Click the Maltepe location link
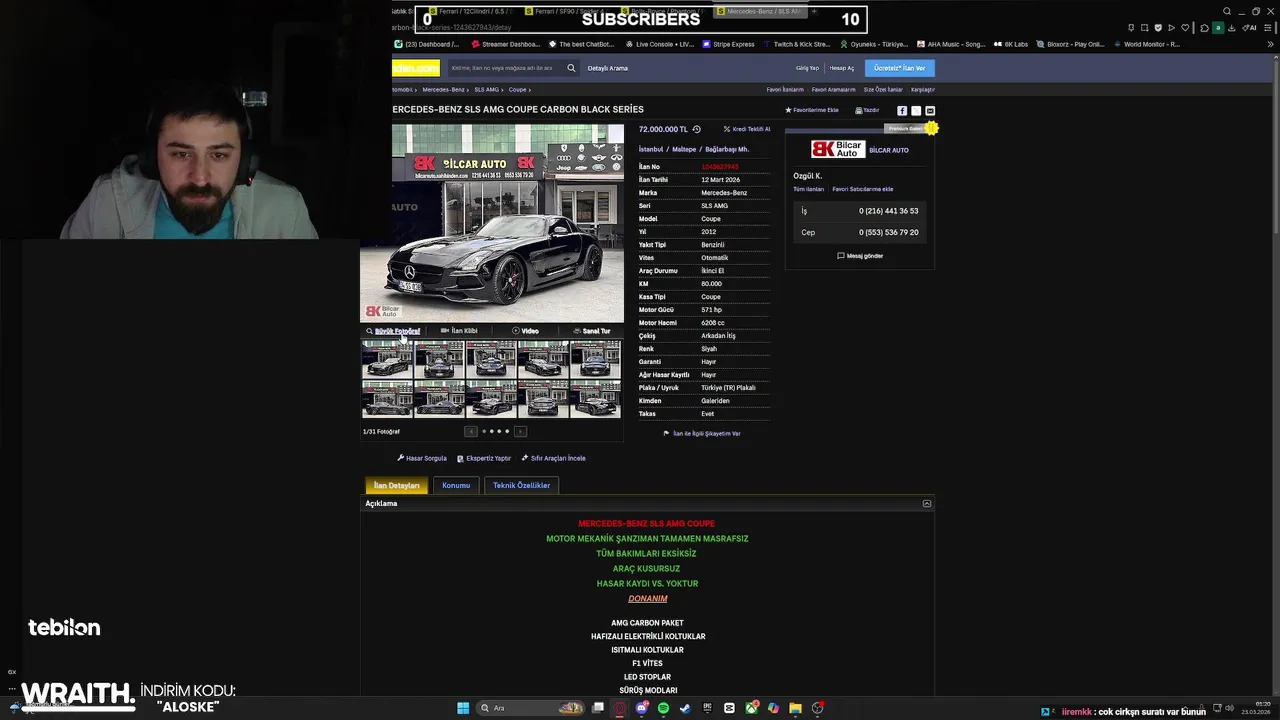The width and height of the screenshot is (1280, 720). coord(684,149)
